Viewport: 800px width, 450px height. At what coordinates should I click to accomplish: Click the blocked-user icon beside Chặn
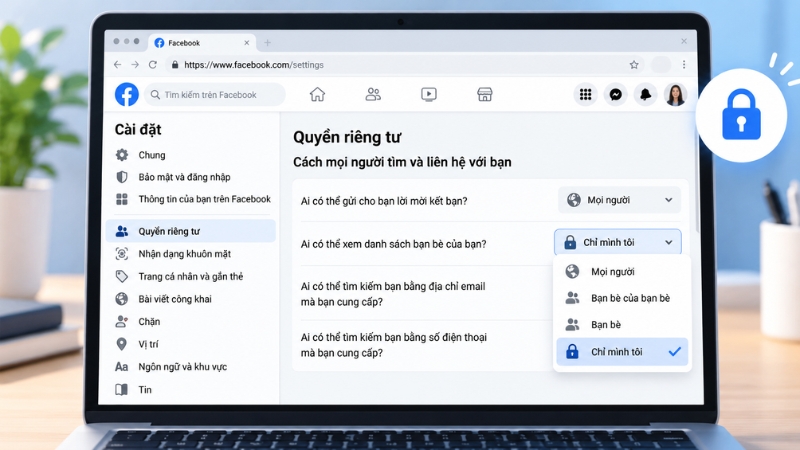[121, 321]
